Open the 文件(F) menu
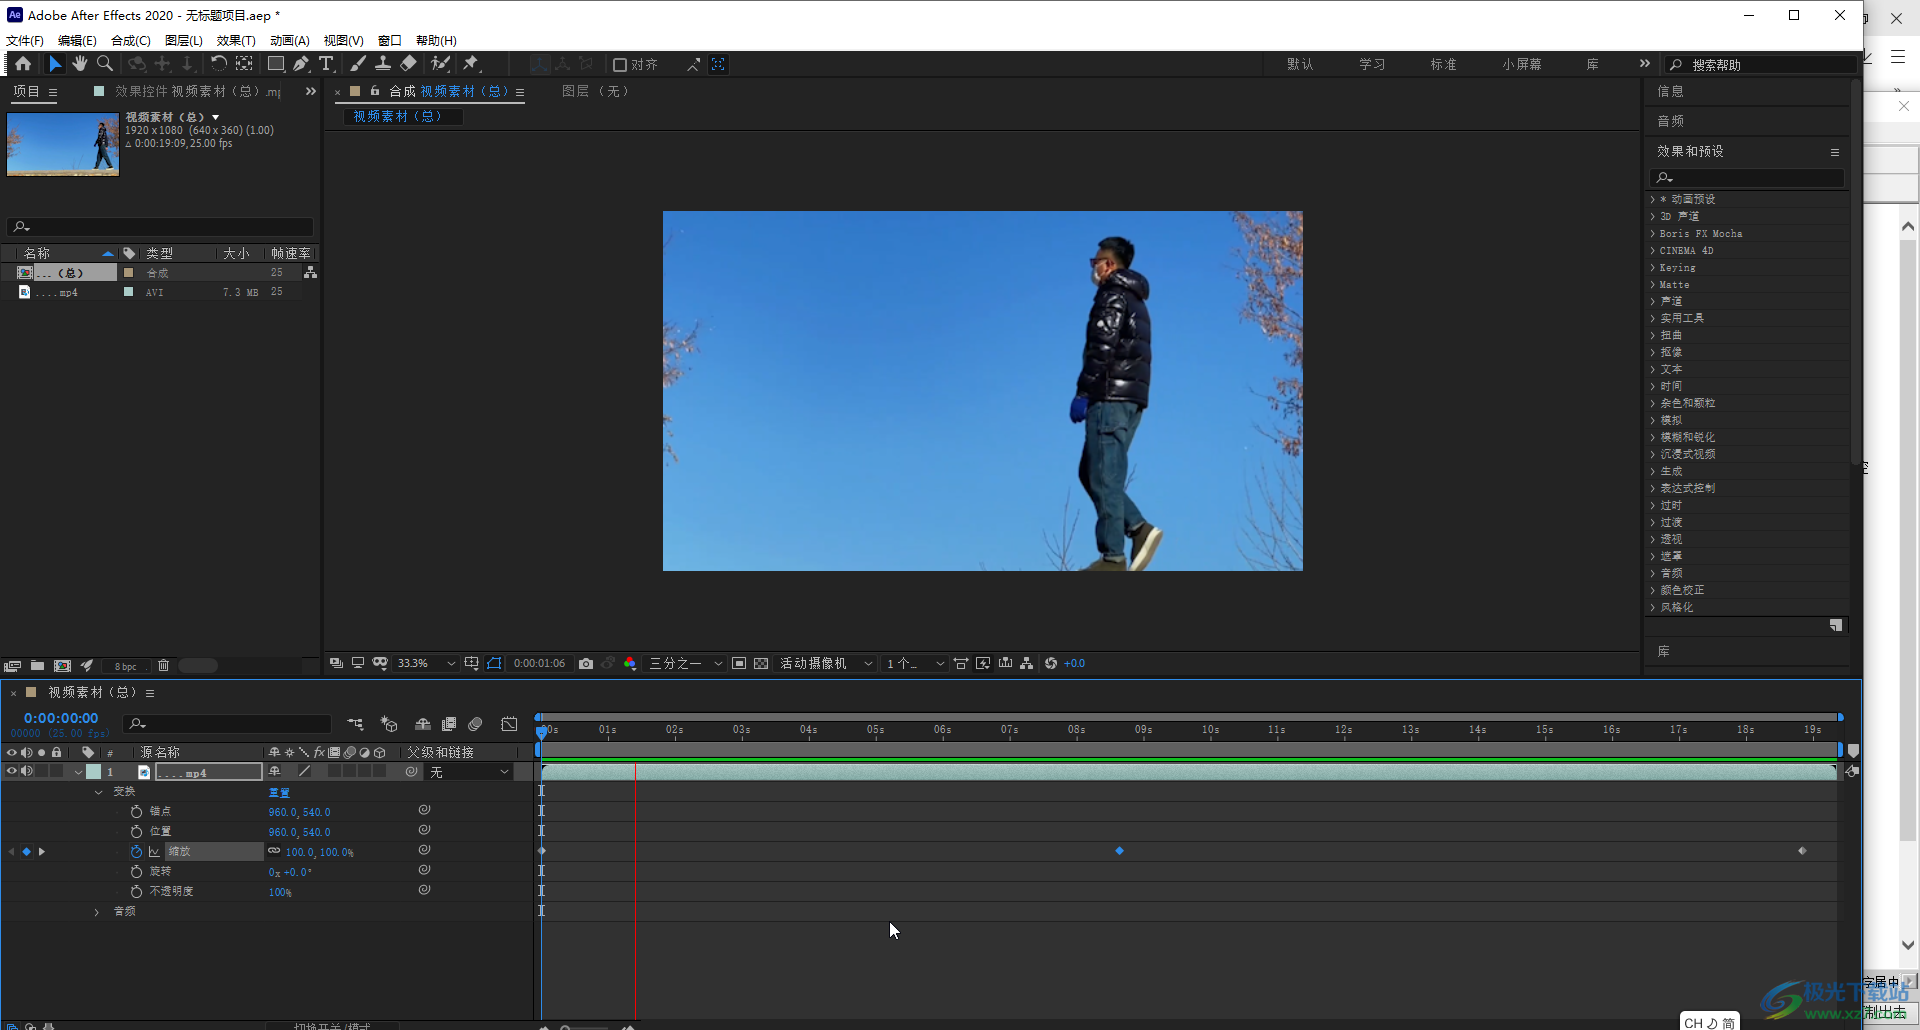Image resolution: width=1920 pixels, height=1030 pixels. pos(25,41)
